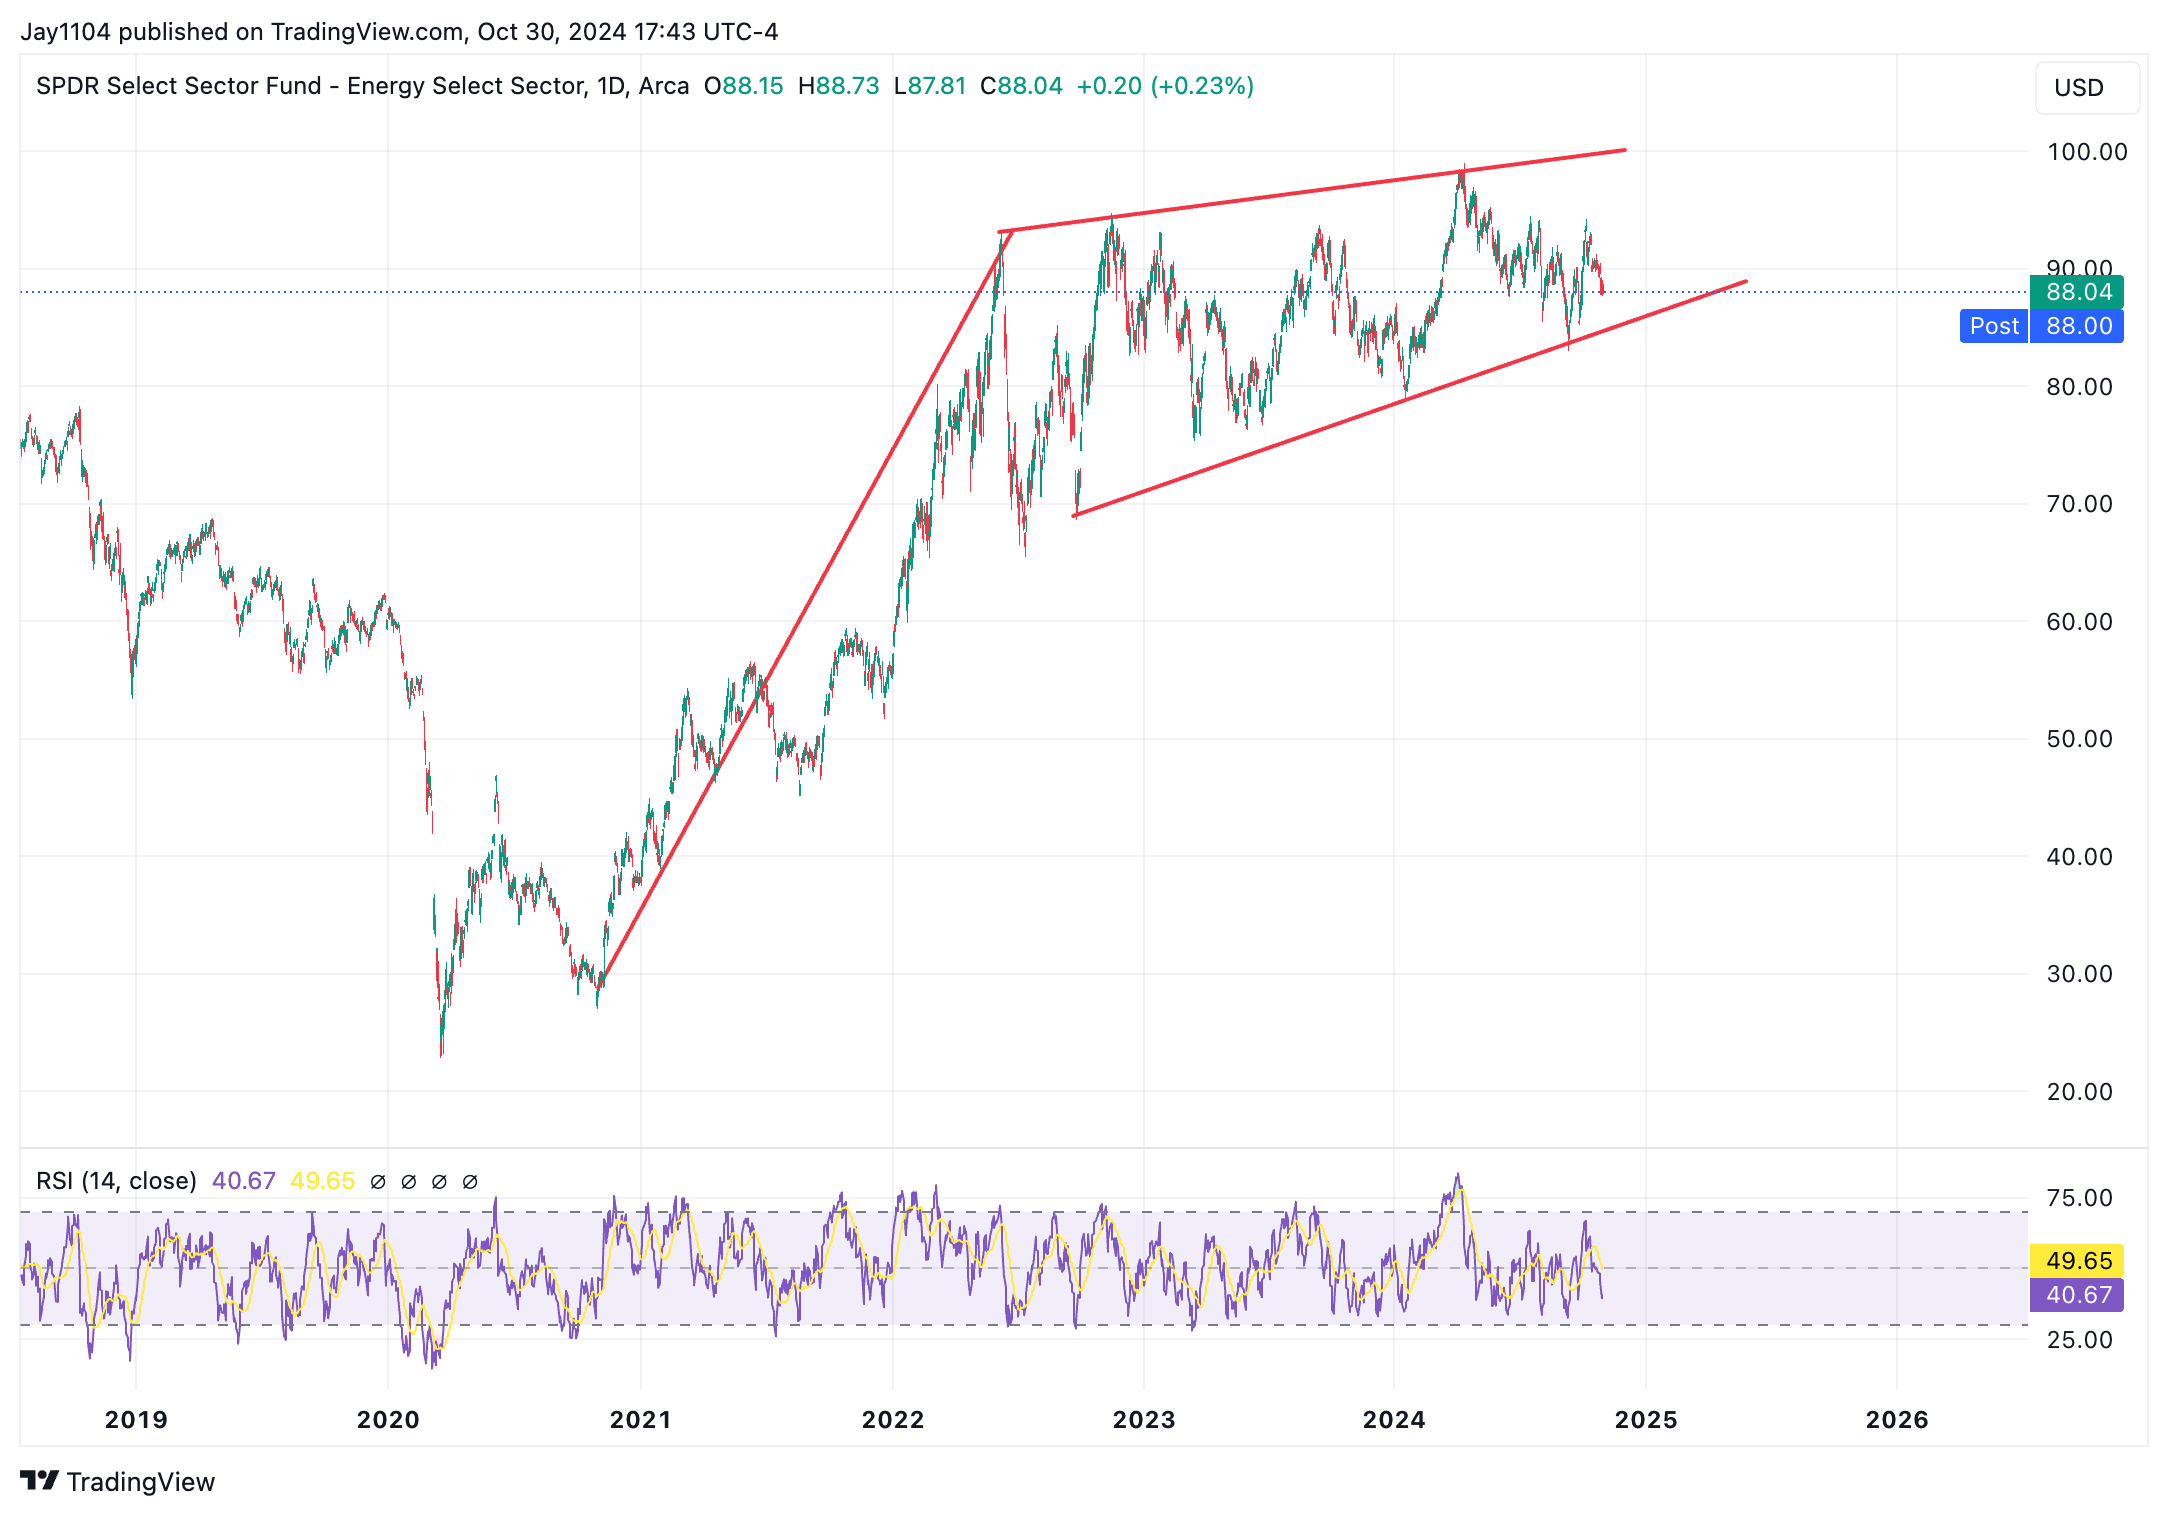Click the 2025 time axis label
2168x1516 pixels.
click(x=1646, y=1420)
